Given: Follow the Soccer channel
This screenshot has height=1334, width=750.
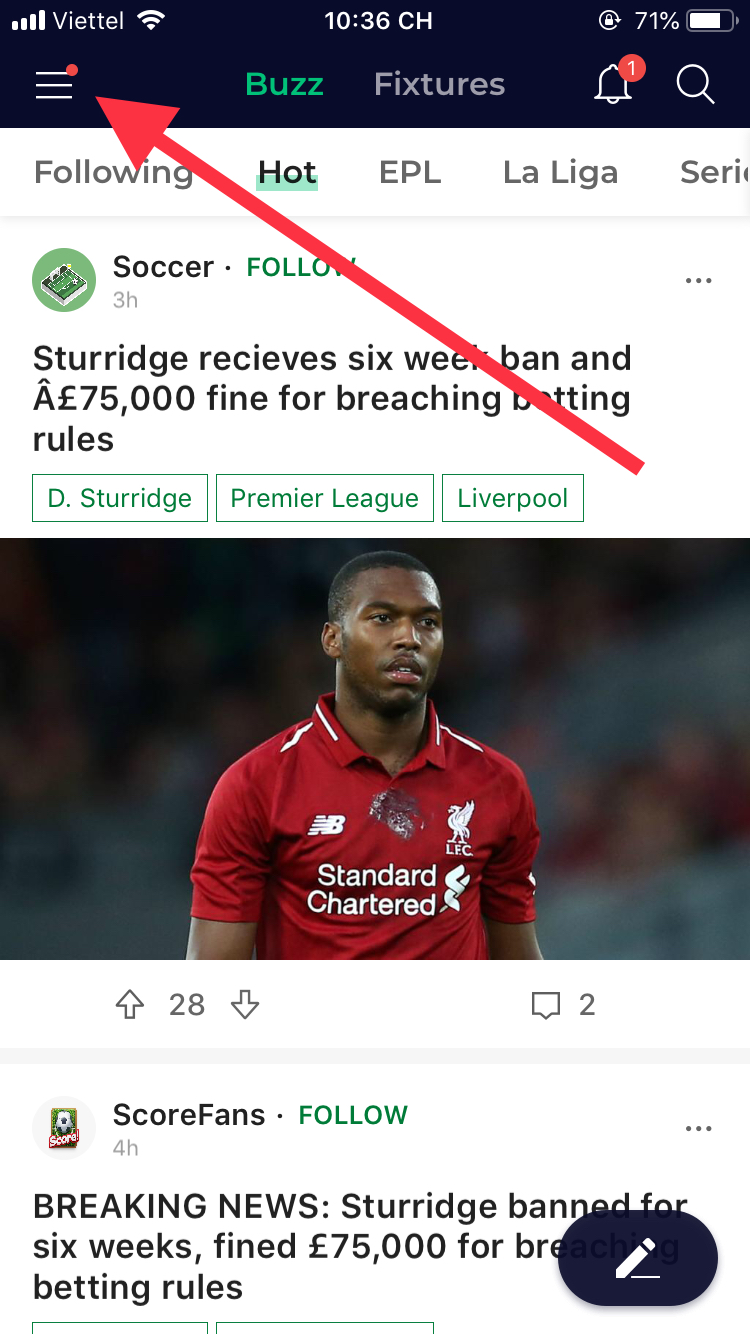Looking at the screenshot, I should click(x=301, y=267).
